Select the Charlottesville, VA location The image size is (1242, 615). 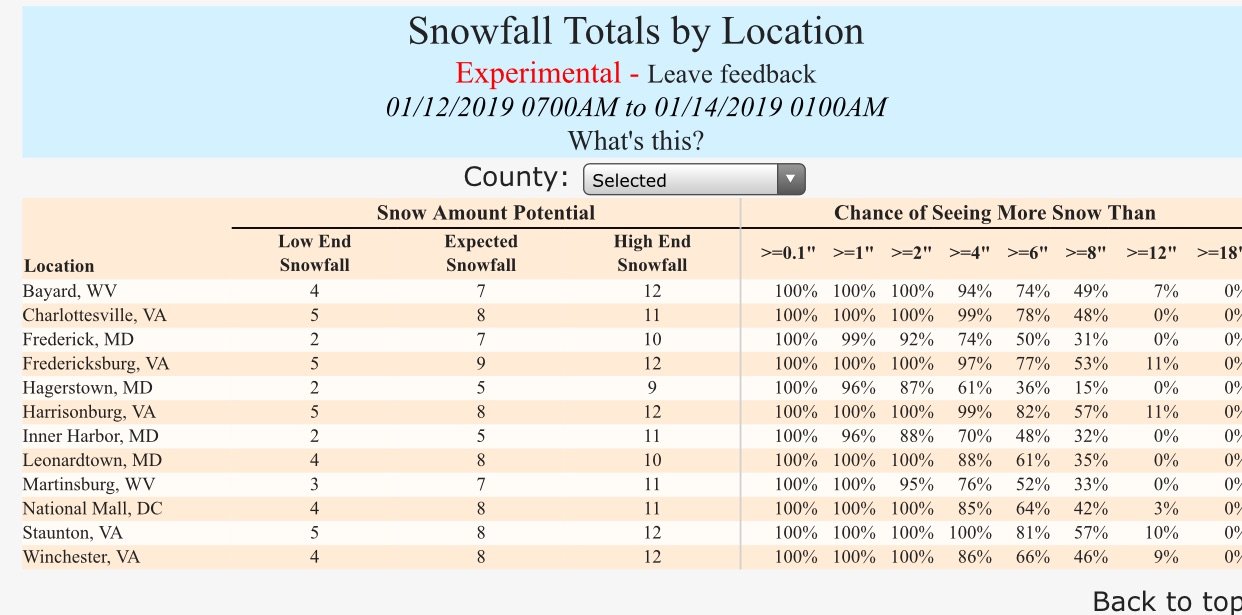click(95, 316)
